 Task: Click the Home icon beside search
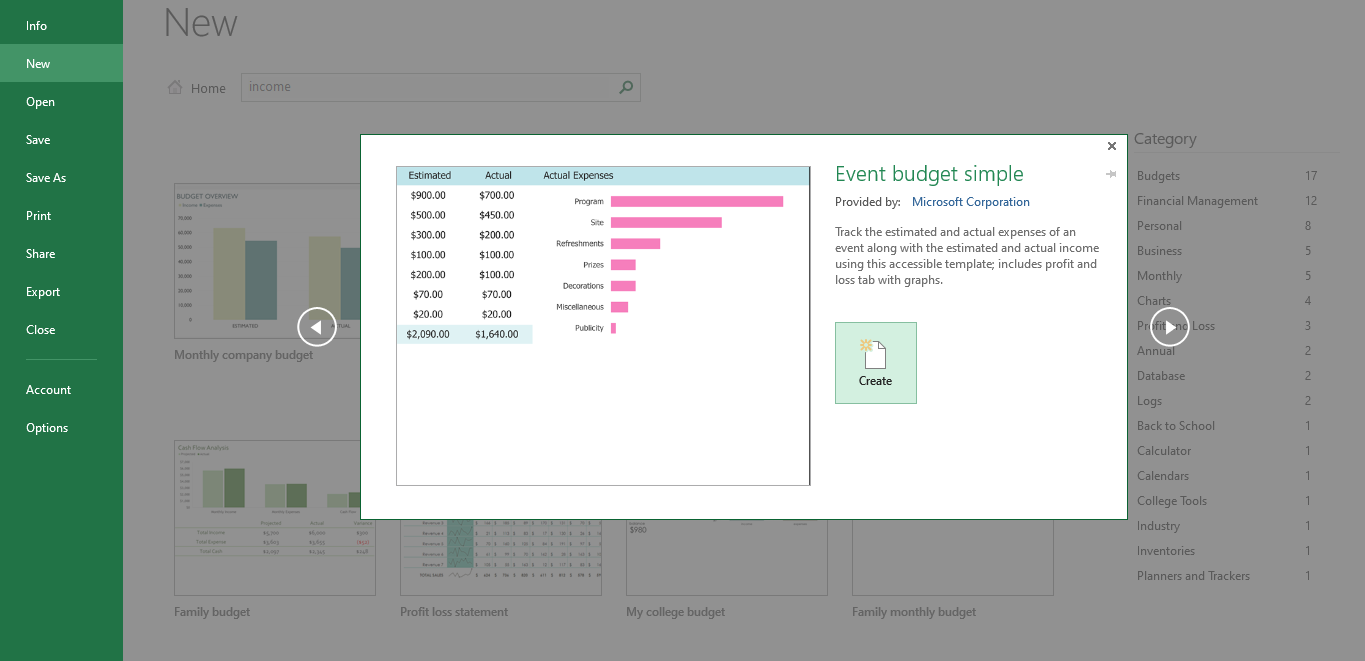(x=176, y=88)
